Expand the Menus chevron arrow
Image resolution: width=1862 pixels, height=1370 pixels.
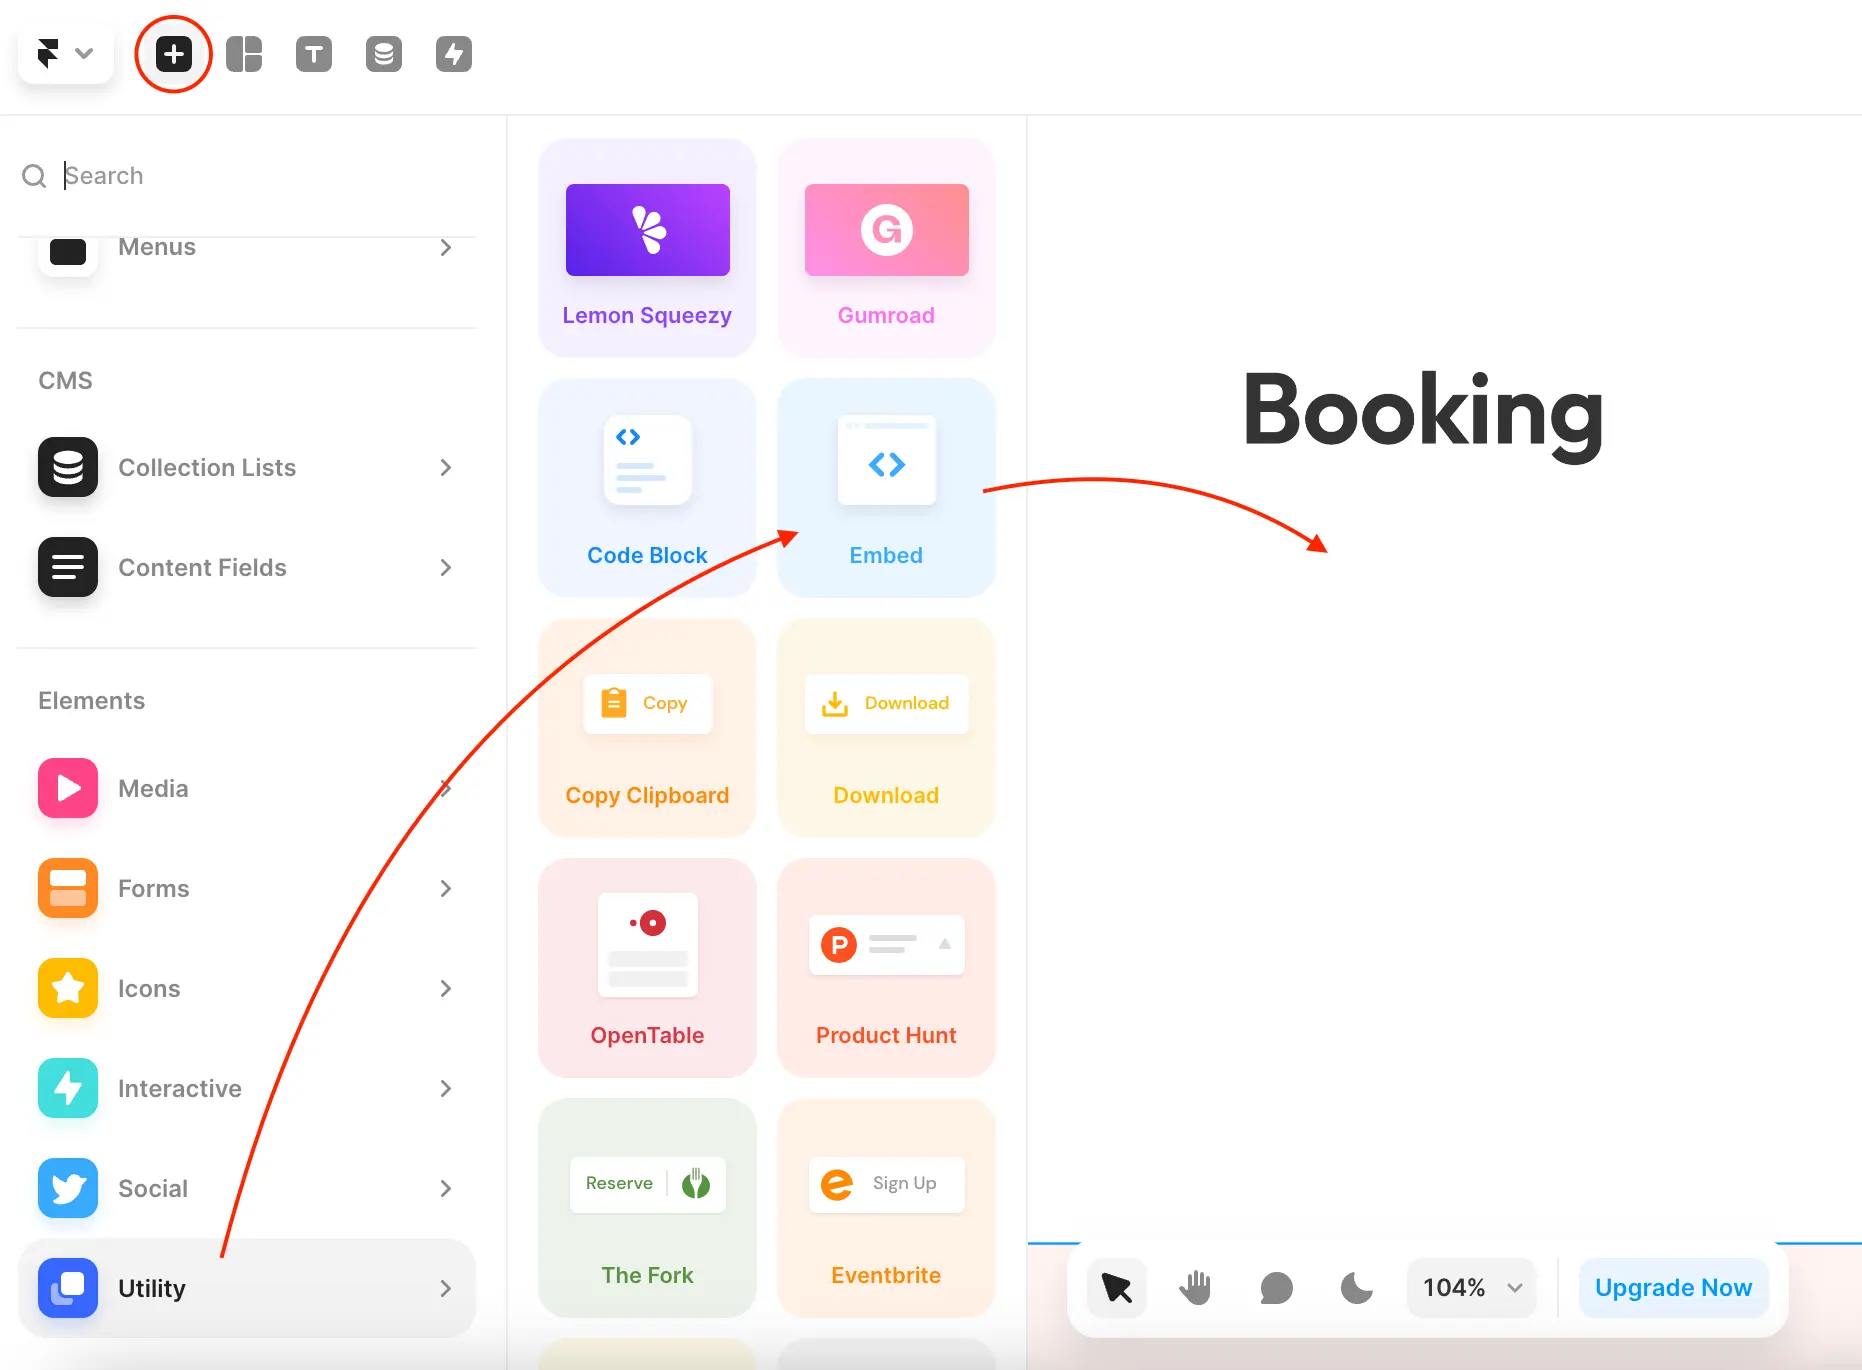point(446,247)
